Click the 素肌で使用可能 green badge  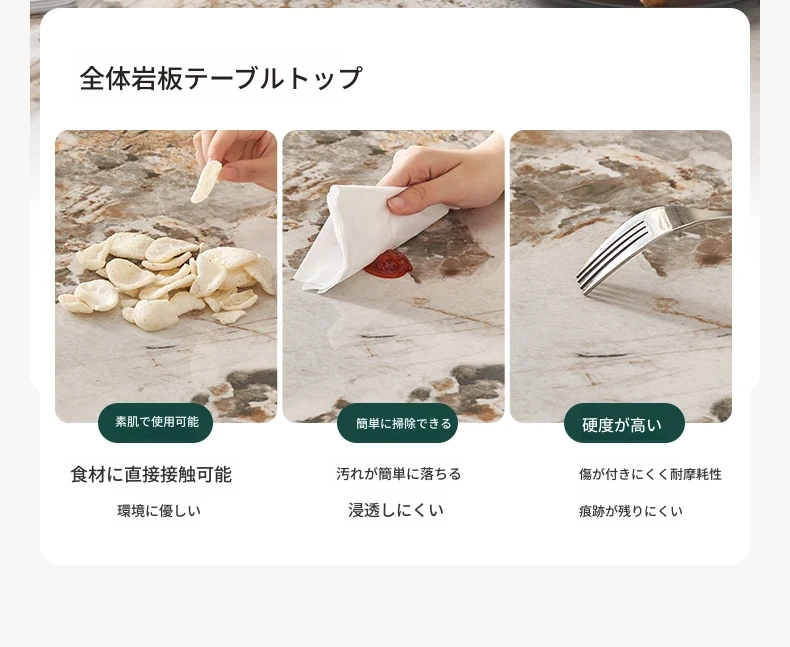(155, 422)
